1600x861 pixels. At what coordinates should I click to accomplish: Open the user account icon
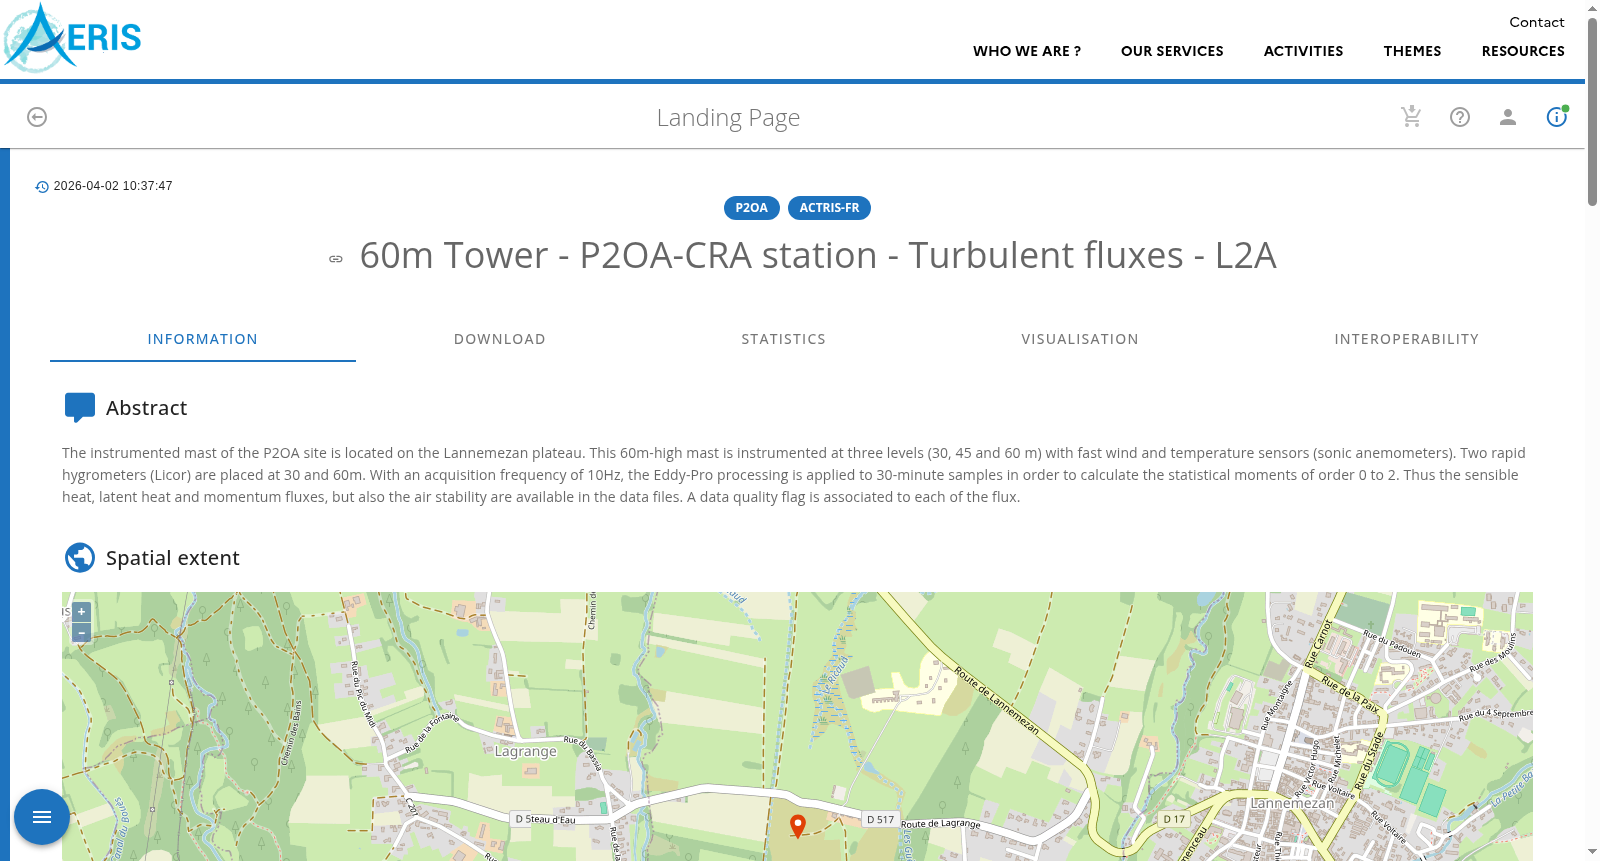(1508, 117)
